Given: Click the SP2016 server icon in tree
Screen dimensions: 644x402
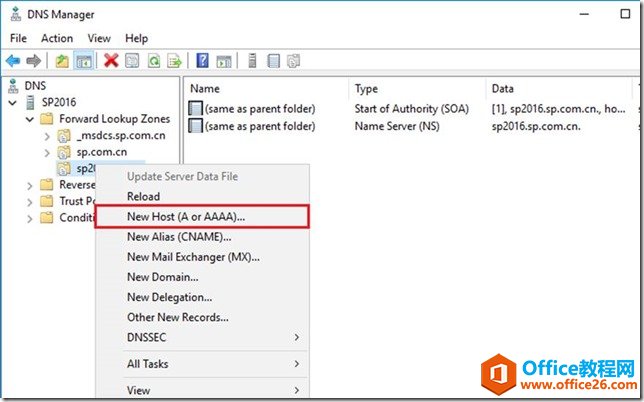Looking at the screenshot, I should 30,102.
